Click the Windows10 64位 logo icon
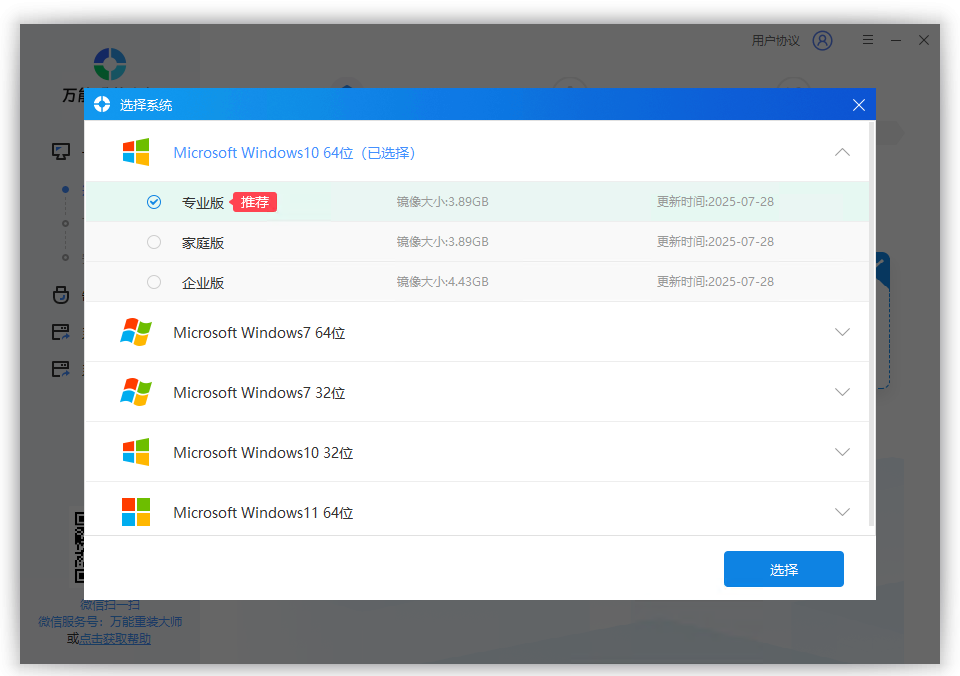This screenshot has height=676, width=960. (136, 152)
